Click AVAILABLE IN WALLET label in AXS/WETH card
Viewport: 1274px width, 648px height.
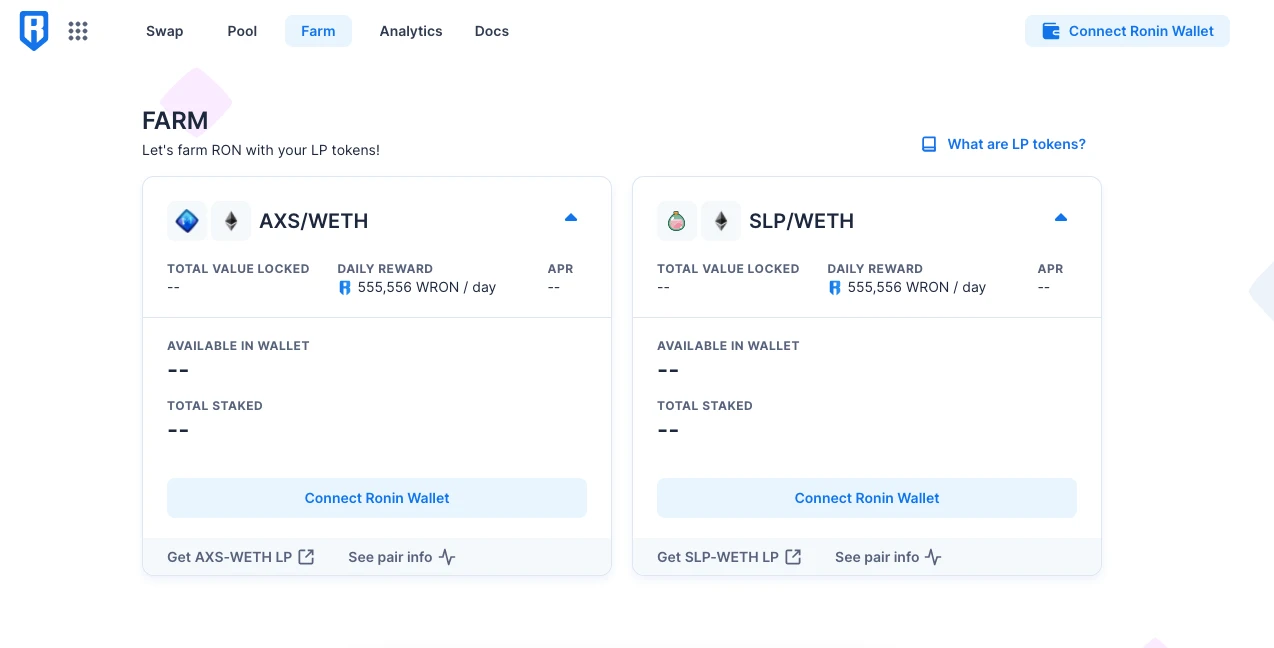(x=238, y=346)
